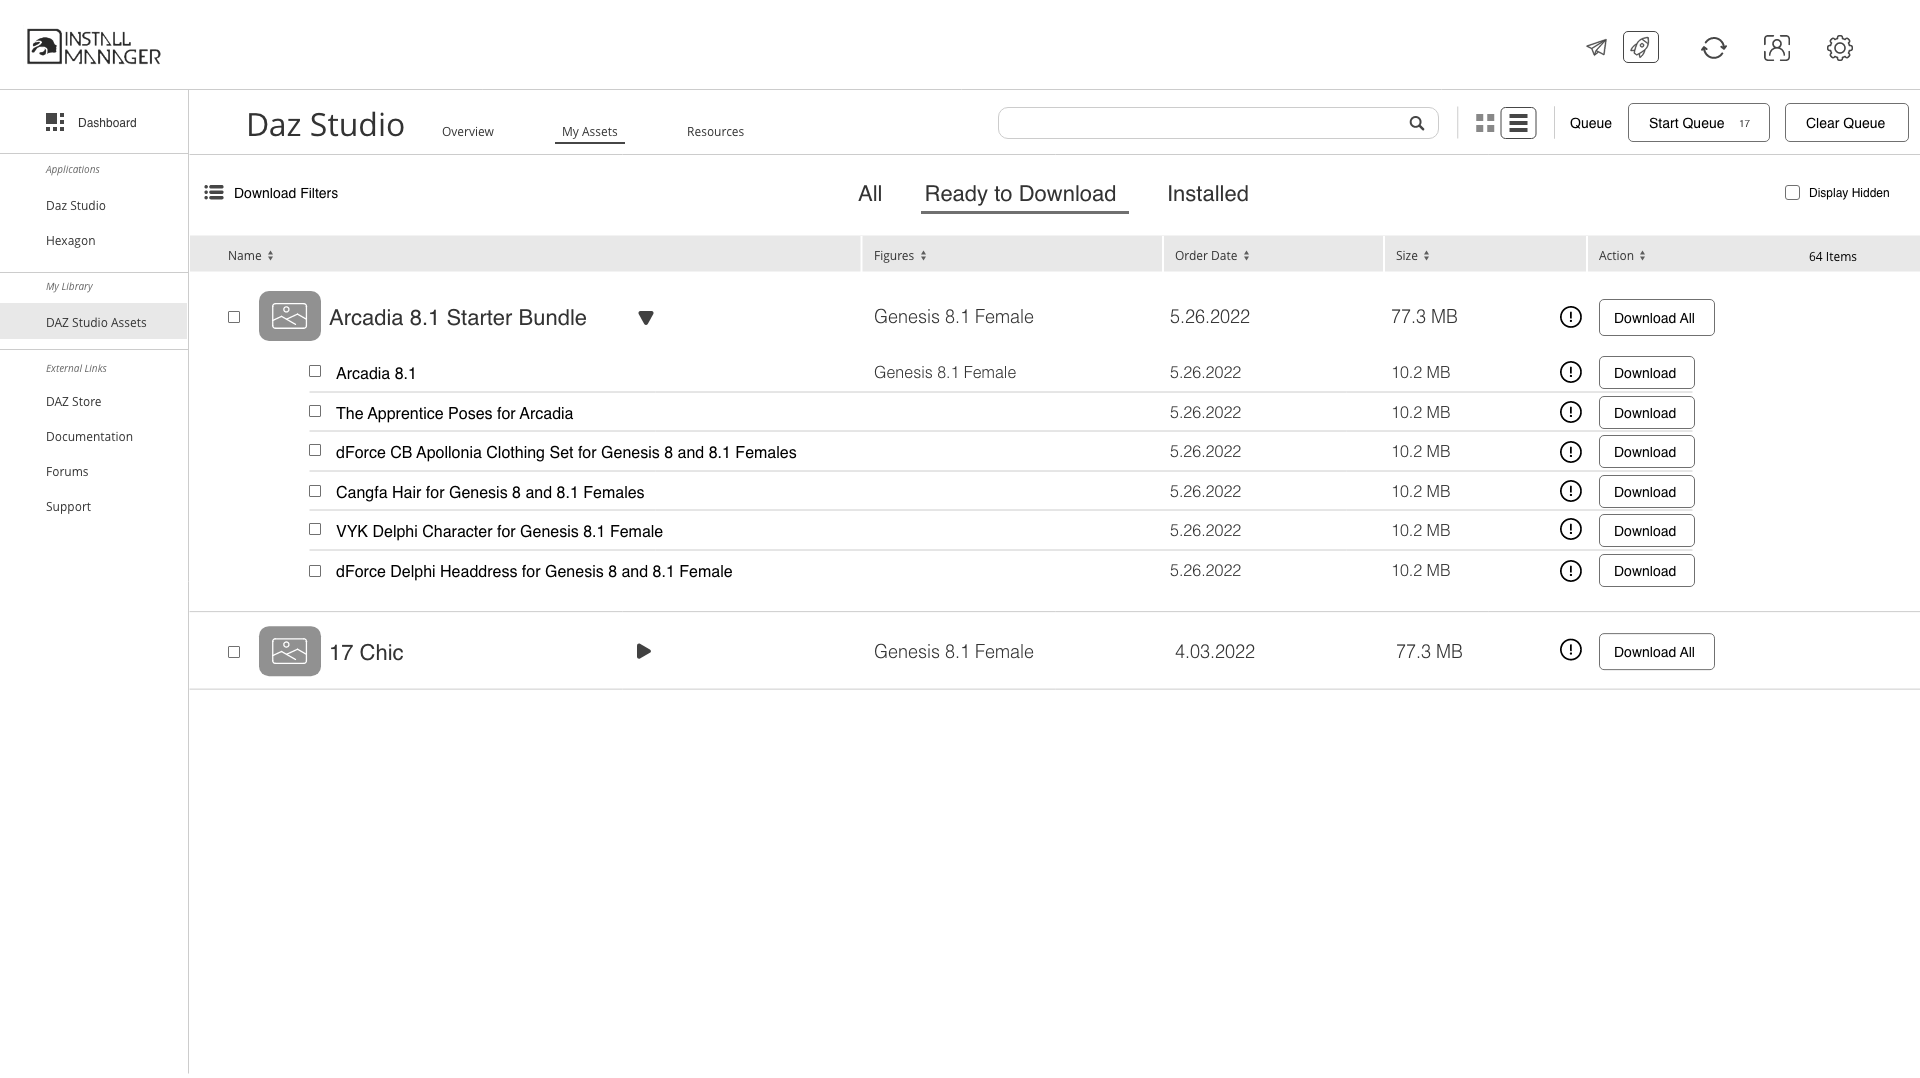Download All for Arcadia 8.1 Starter Bundle
This screenshot has width=1920, height=1078.
[1656, 318]
